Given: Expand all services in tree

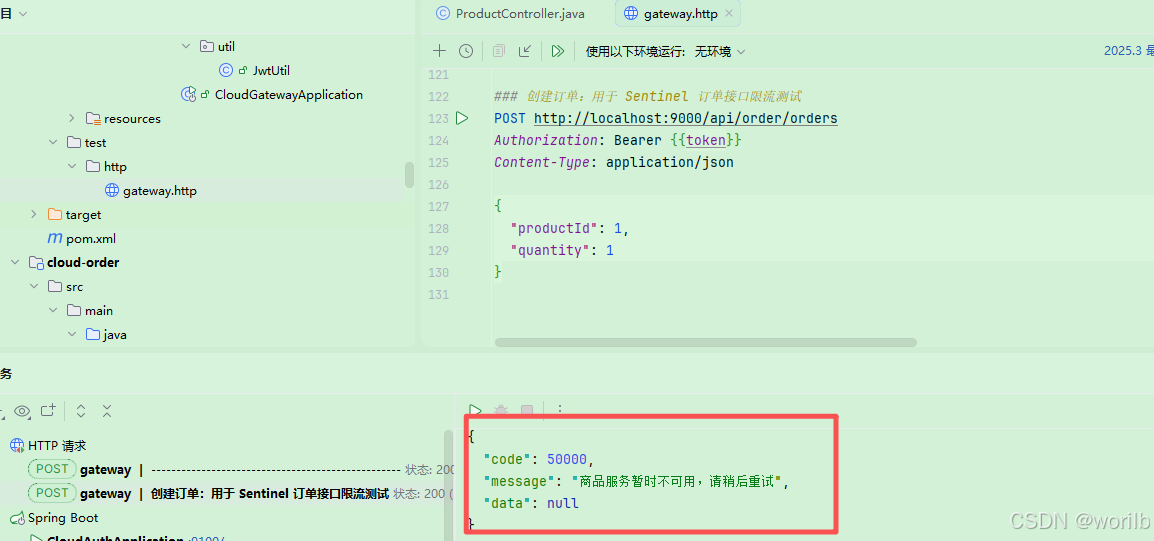Looking at the screenshot, I should click(x=81, y=411).
